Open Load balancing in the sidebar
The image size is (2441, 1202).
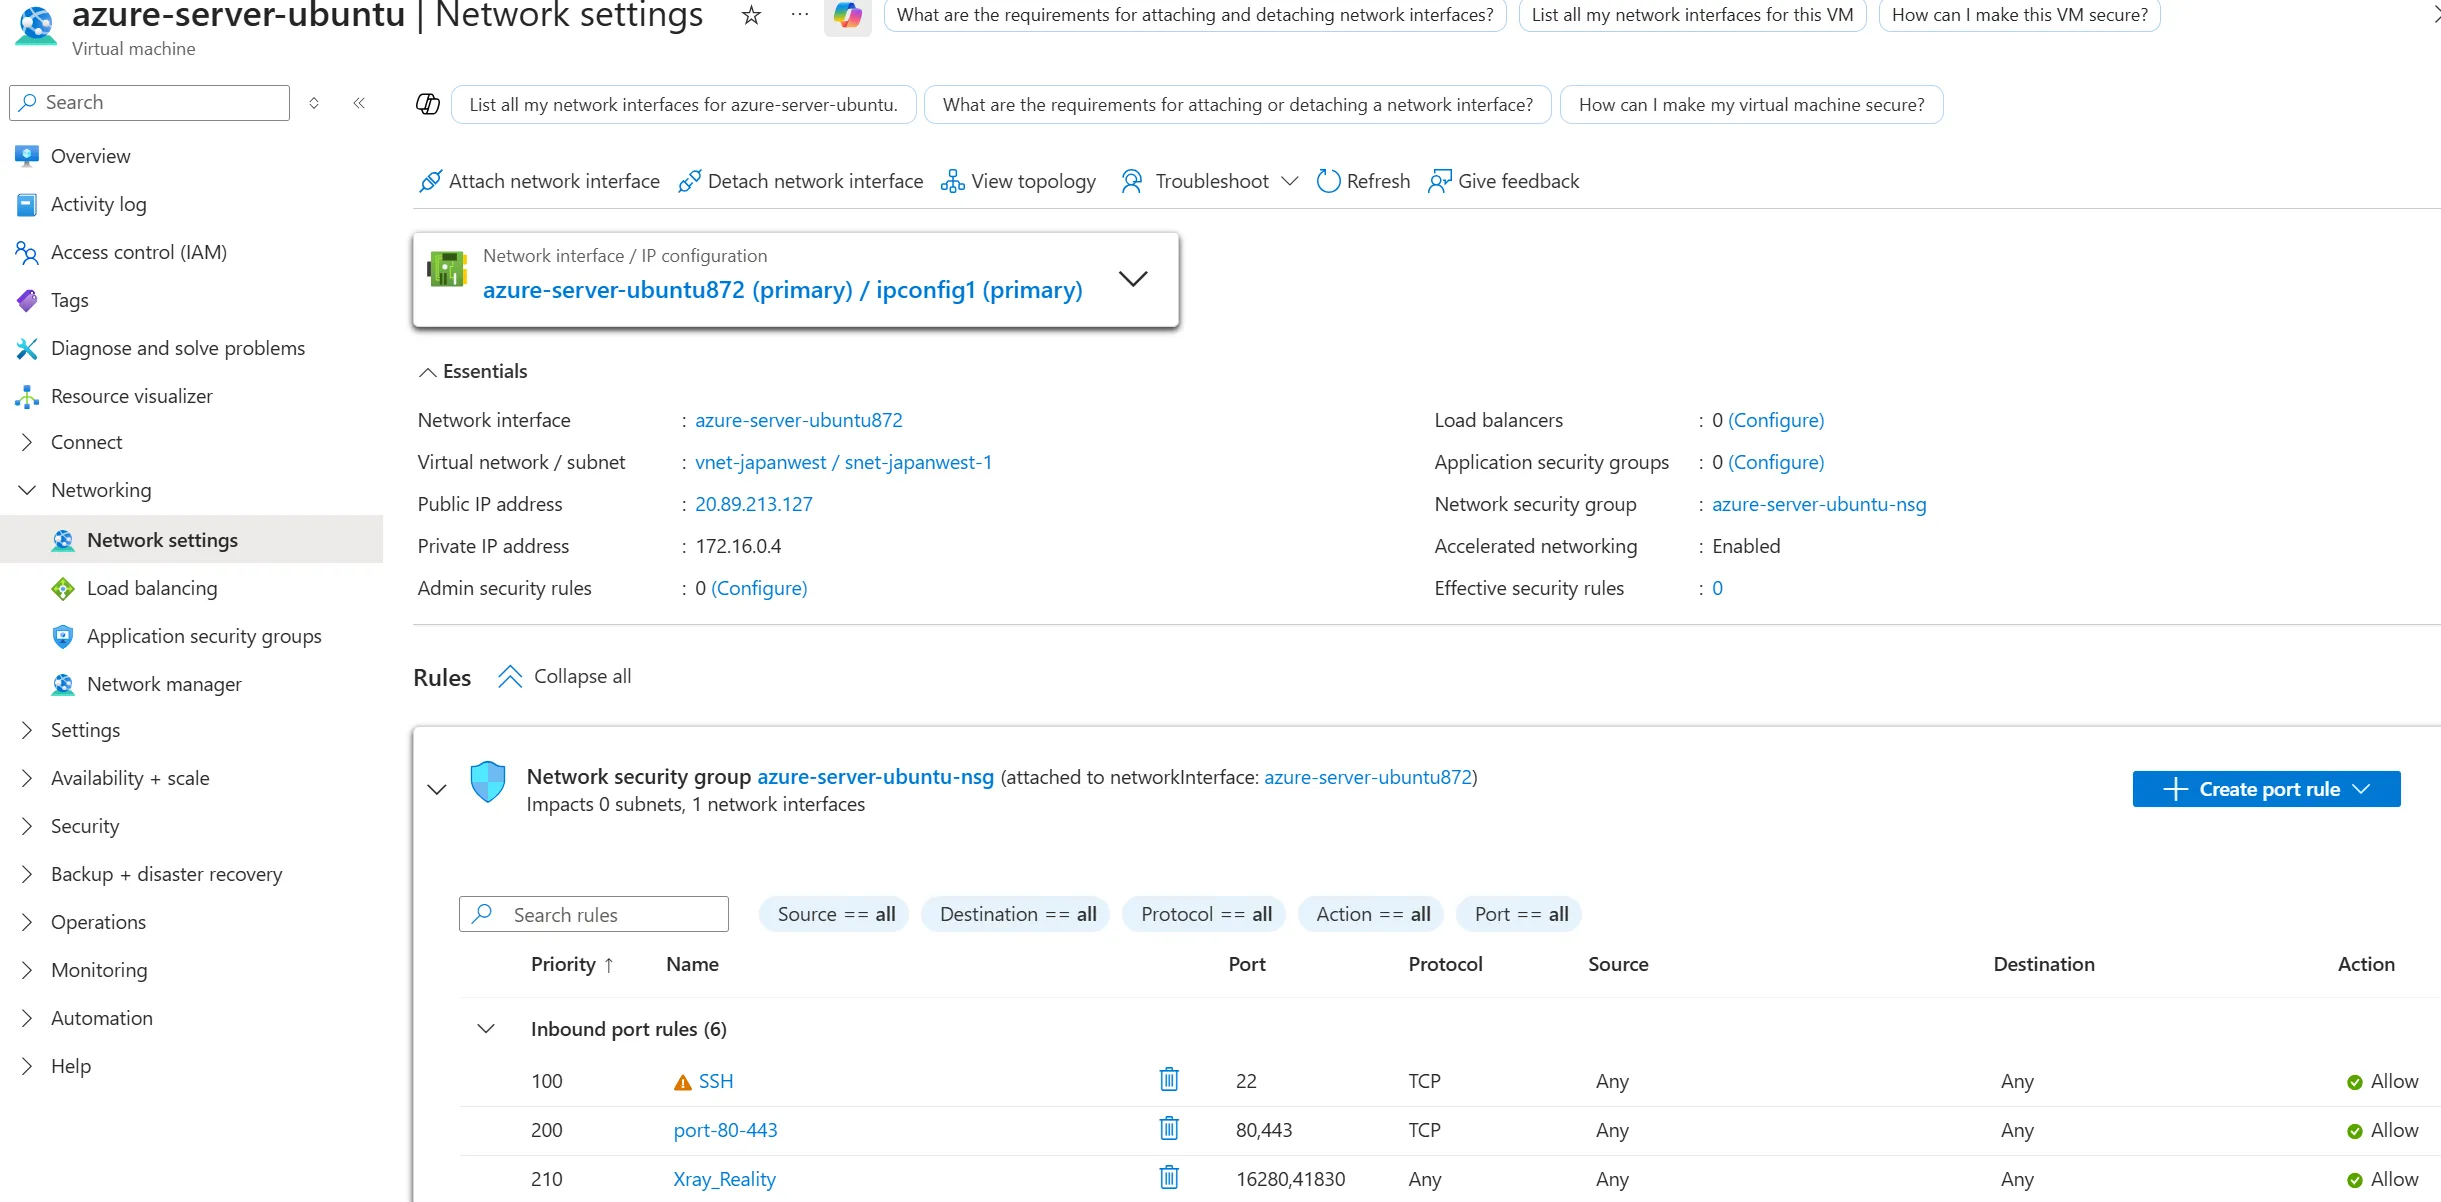[152, 588]
